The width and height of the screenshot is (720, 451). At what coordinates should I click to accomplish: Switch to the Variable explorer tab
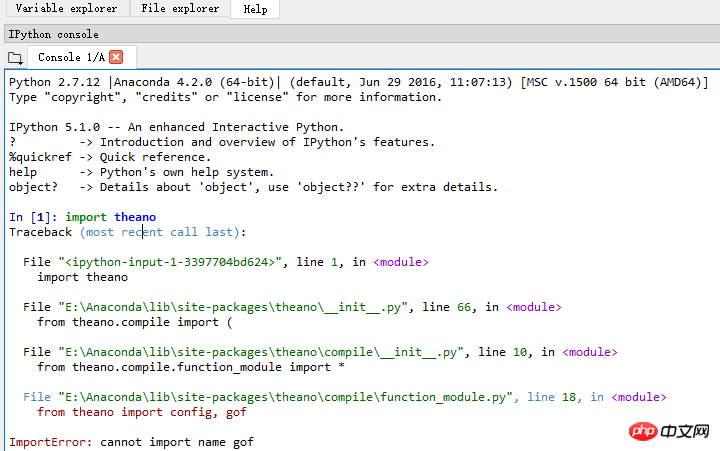coord(67,8)
